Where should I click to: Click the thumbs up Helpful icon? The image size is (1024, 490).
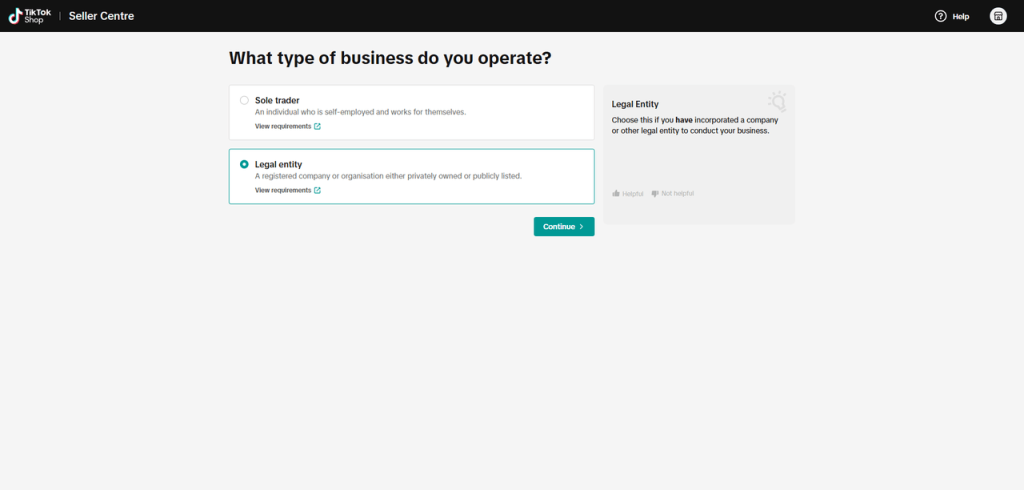[616, 193]
